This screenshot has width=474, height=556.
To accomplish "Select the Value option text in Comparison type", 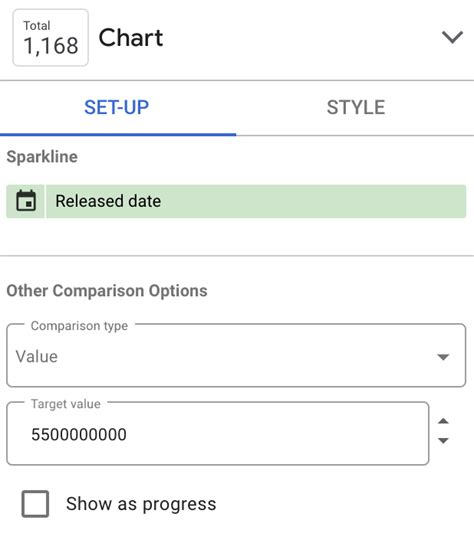I will pos(37,356).
